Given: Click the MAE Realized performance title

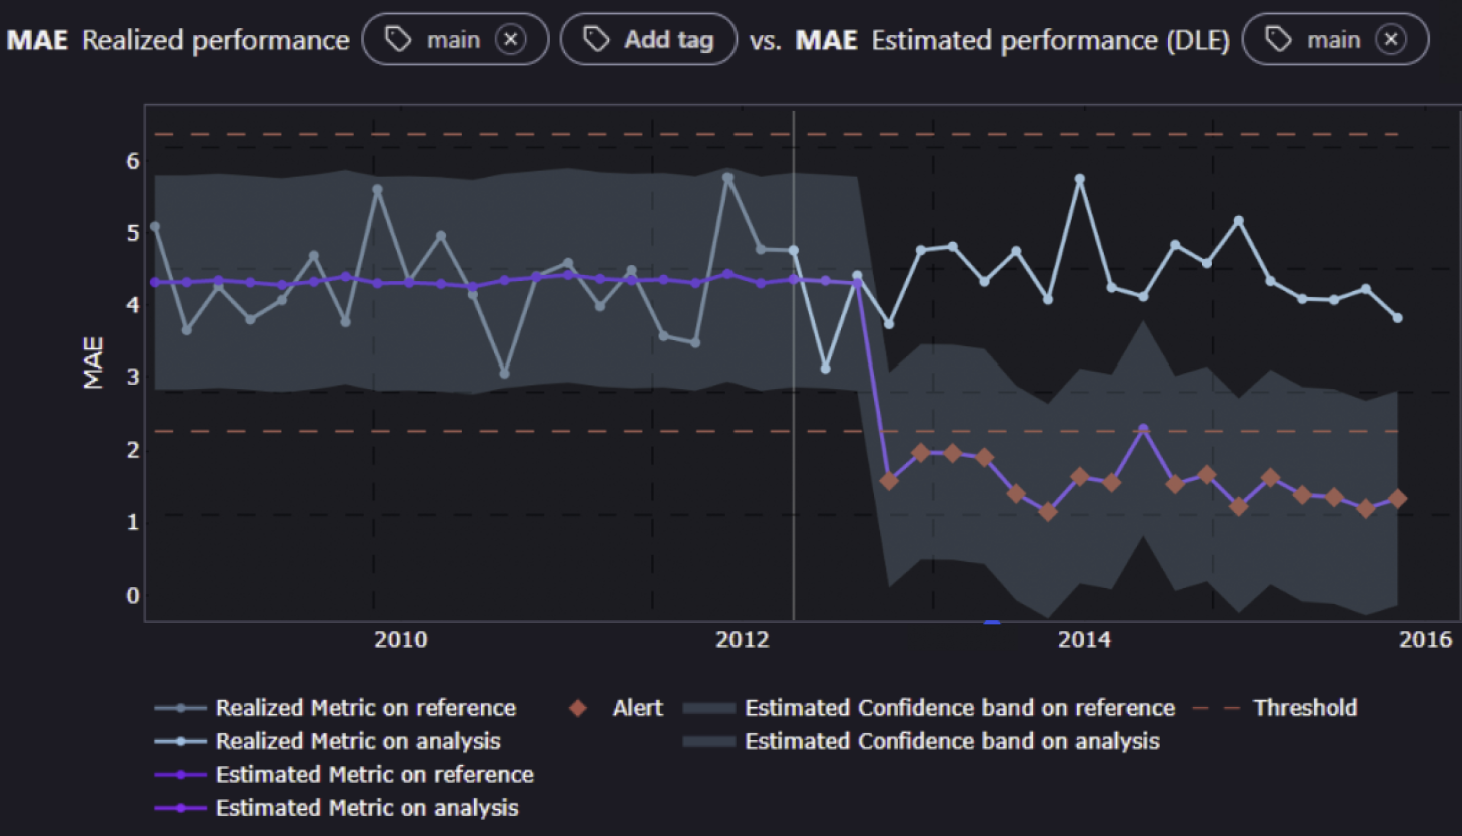Looking at the screenshot, I should pyautogui.click(x=178, y=40).
